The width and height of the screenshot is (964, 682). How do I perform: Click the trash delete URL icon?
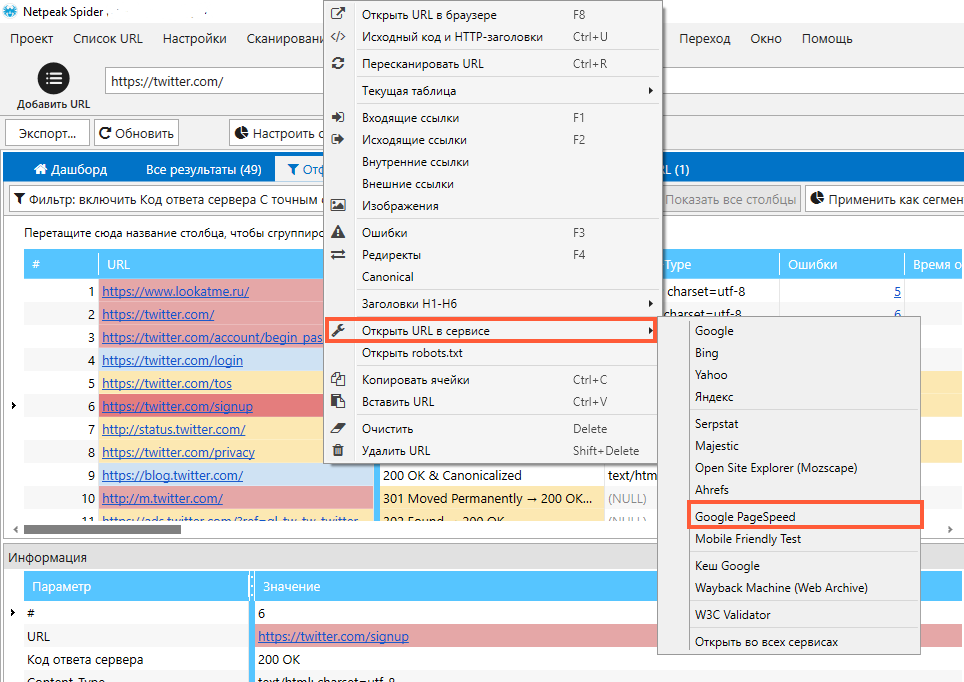coord(338,450)
